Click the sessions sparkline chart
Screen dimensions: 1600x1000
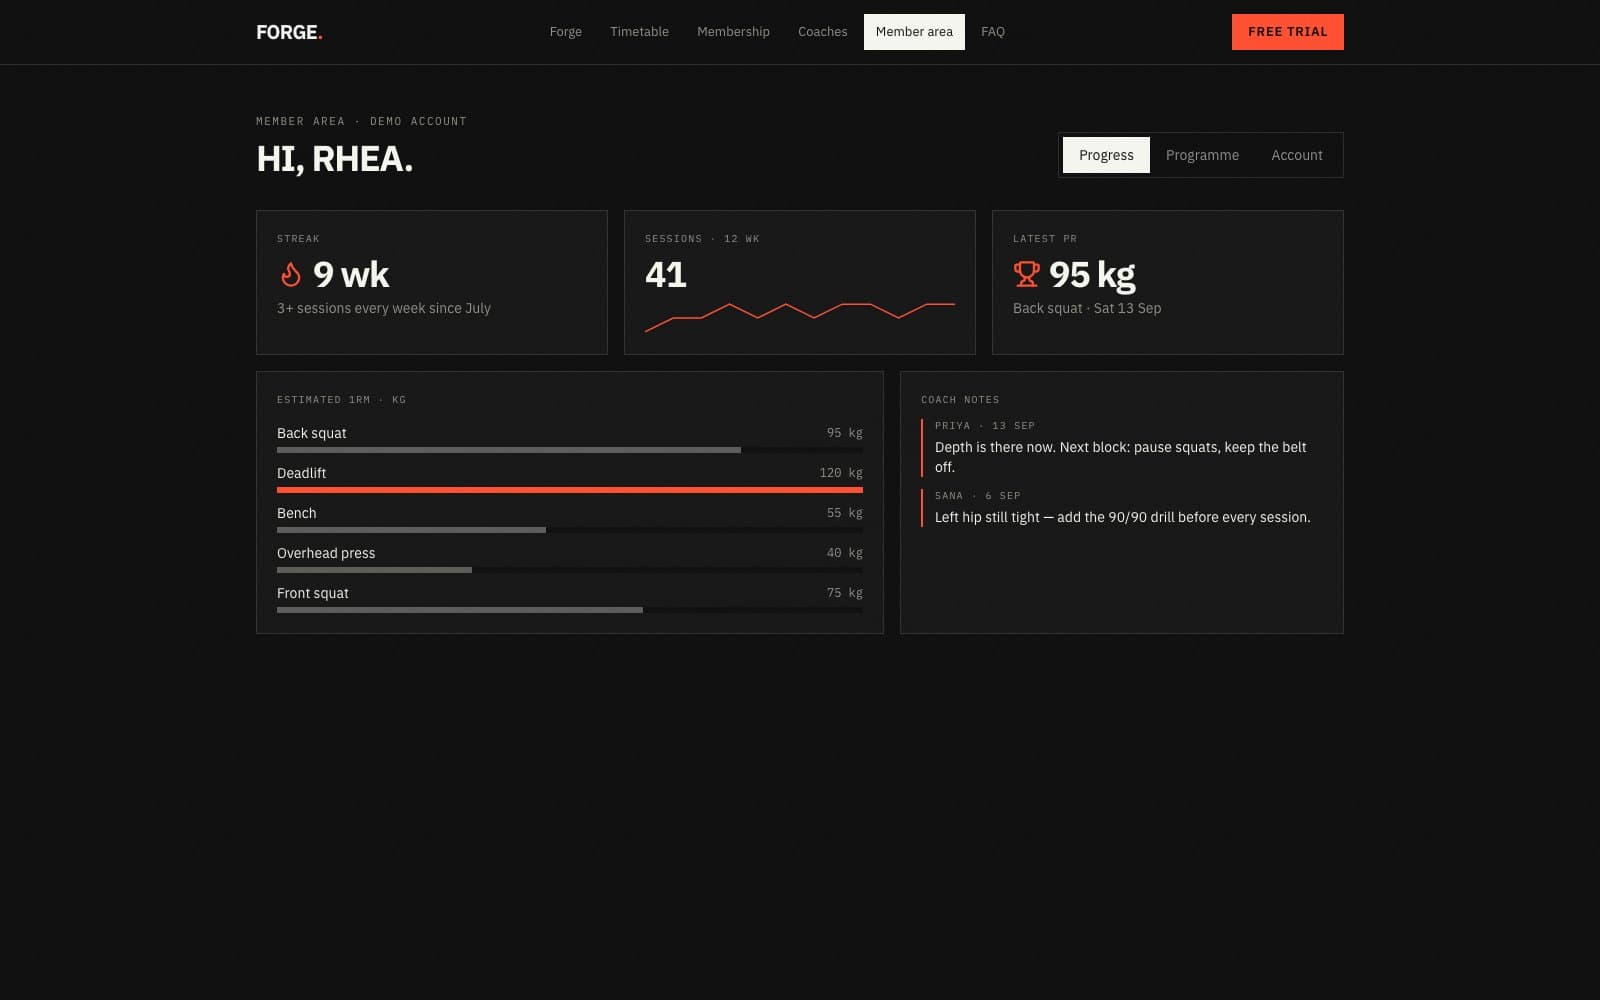[800, 317]
